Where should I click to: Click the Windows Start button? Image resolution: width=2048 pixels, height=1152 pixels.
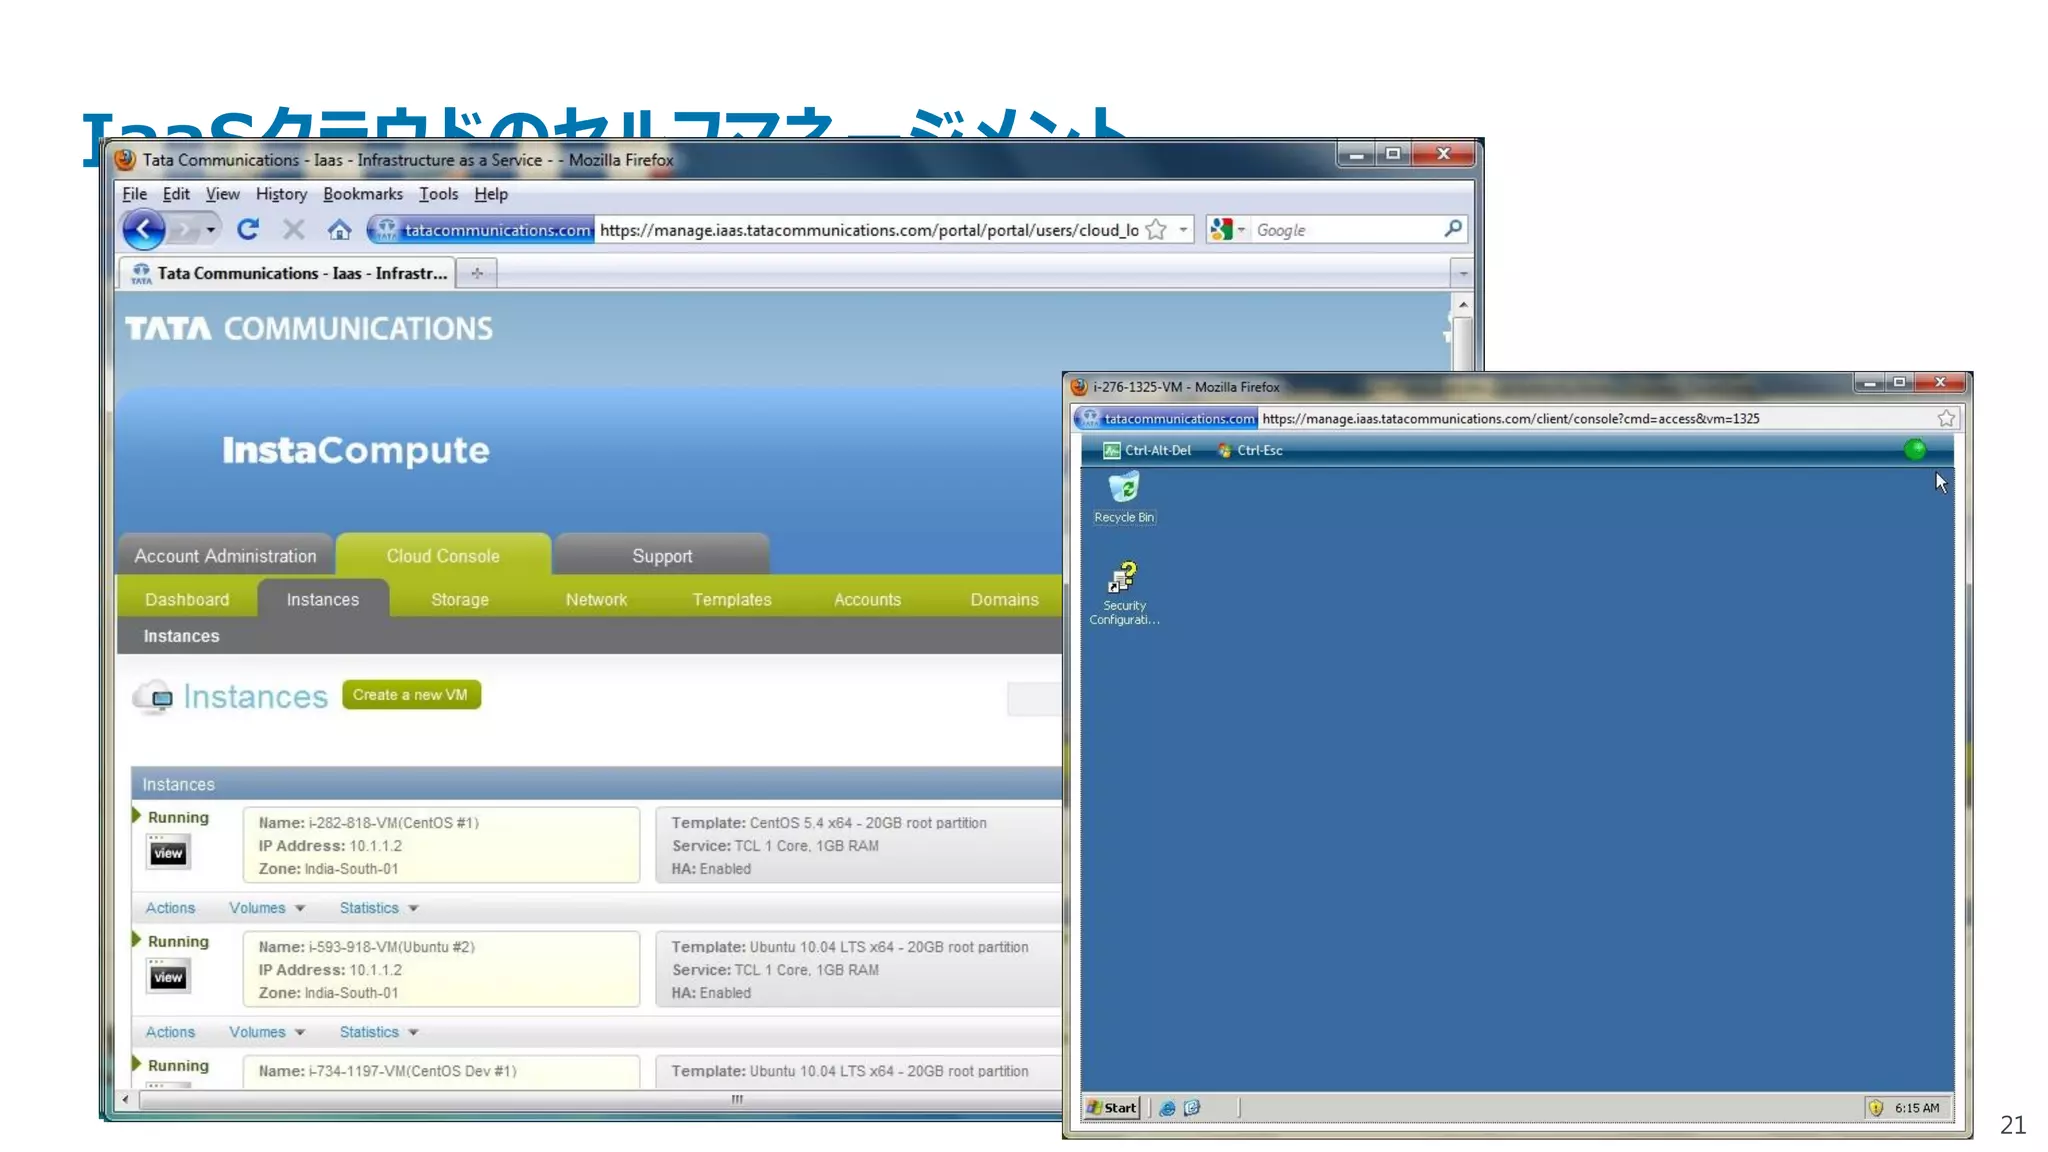pyautogui.click(x=1112, y=1108)
